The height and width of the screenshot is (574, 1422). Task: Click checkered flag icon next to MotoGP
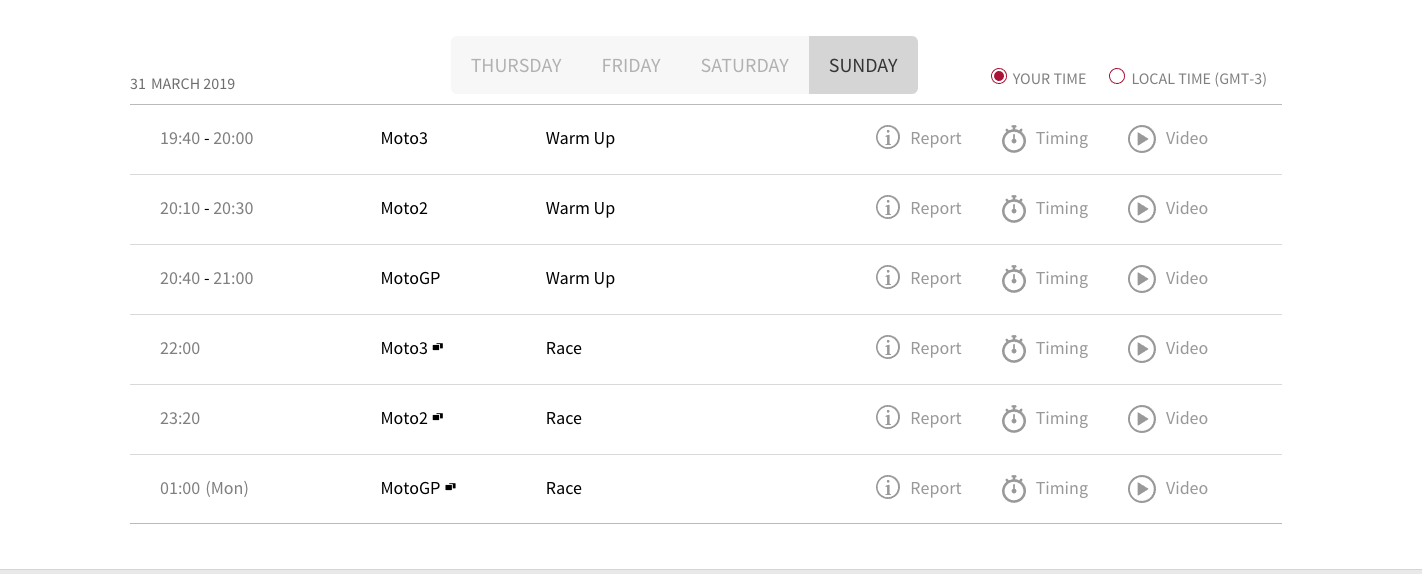(450, 487)
